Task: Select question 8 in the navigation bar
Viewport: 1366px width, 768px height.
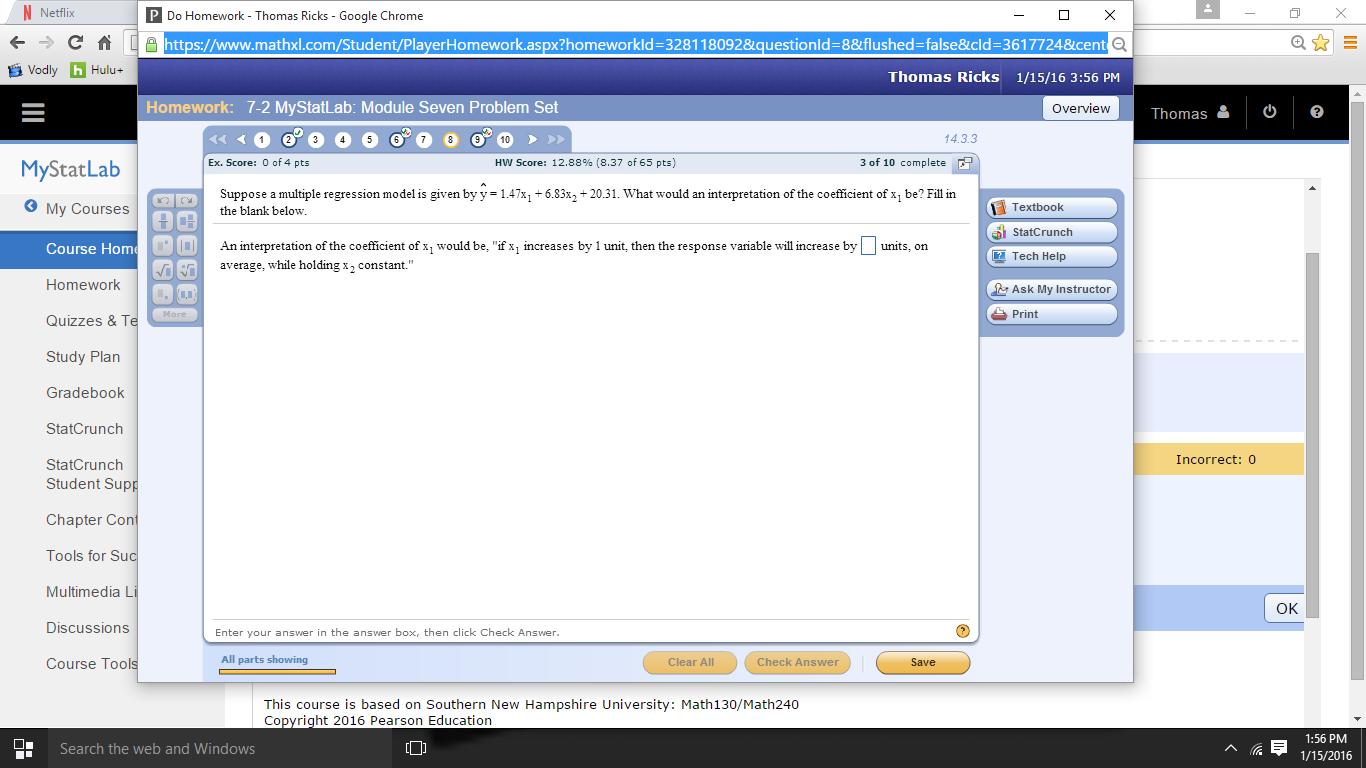Action: (x=452, y=140)
